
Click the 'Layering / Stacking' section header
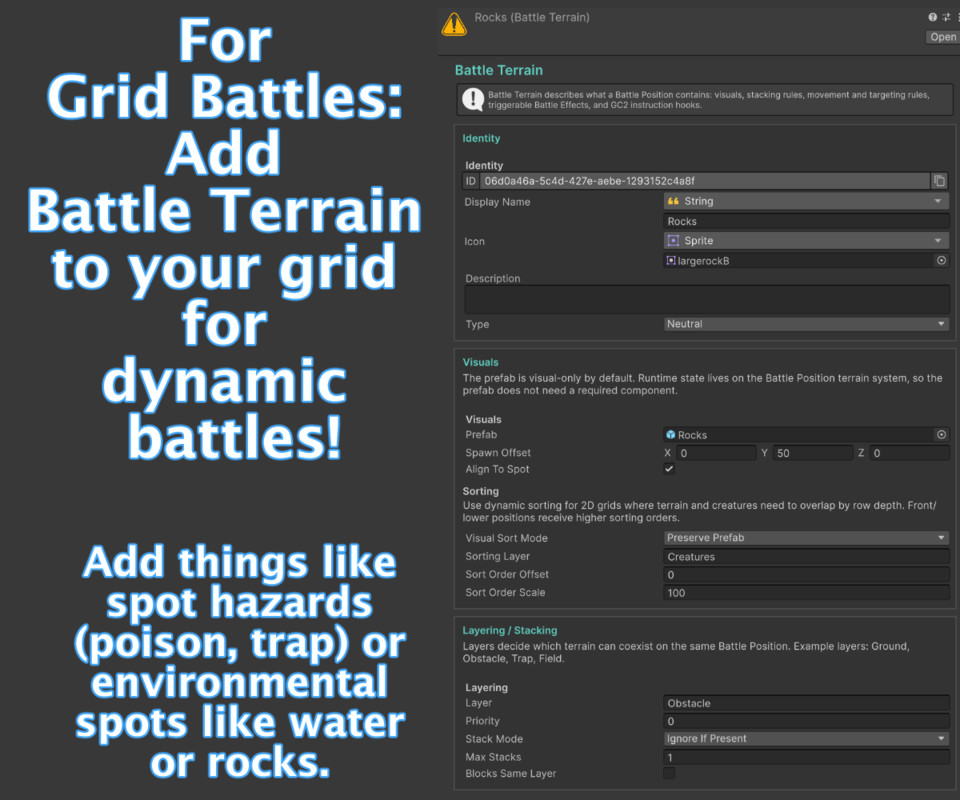tap(509, 630)
